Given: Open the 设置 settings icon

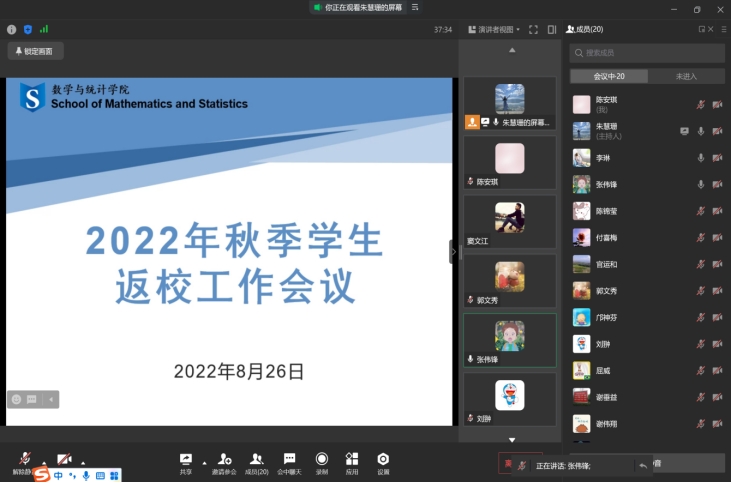Looking at the screenshot, I should coord(383,461).
